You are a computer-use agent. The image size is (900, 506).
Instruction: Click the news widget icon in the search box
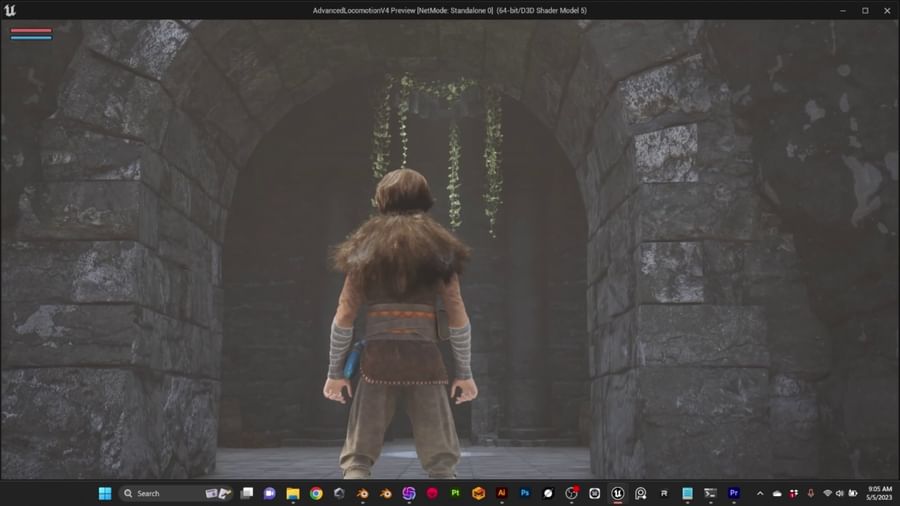218,493
